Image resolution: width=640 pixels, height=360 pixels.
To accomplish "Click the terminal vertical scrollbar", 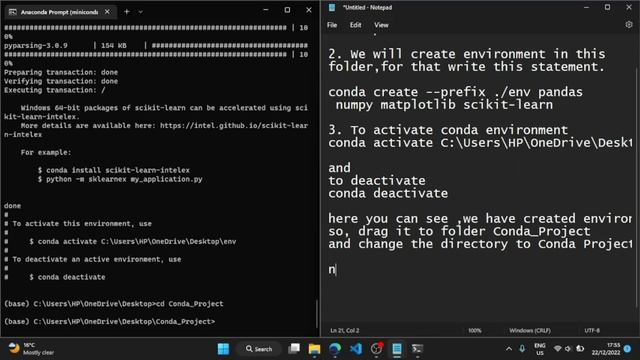I will tap(317, 314).
